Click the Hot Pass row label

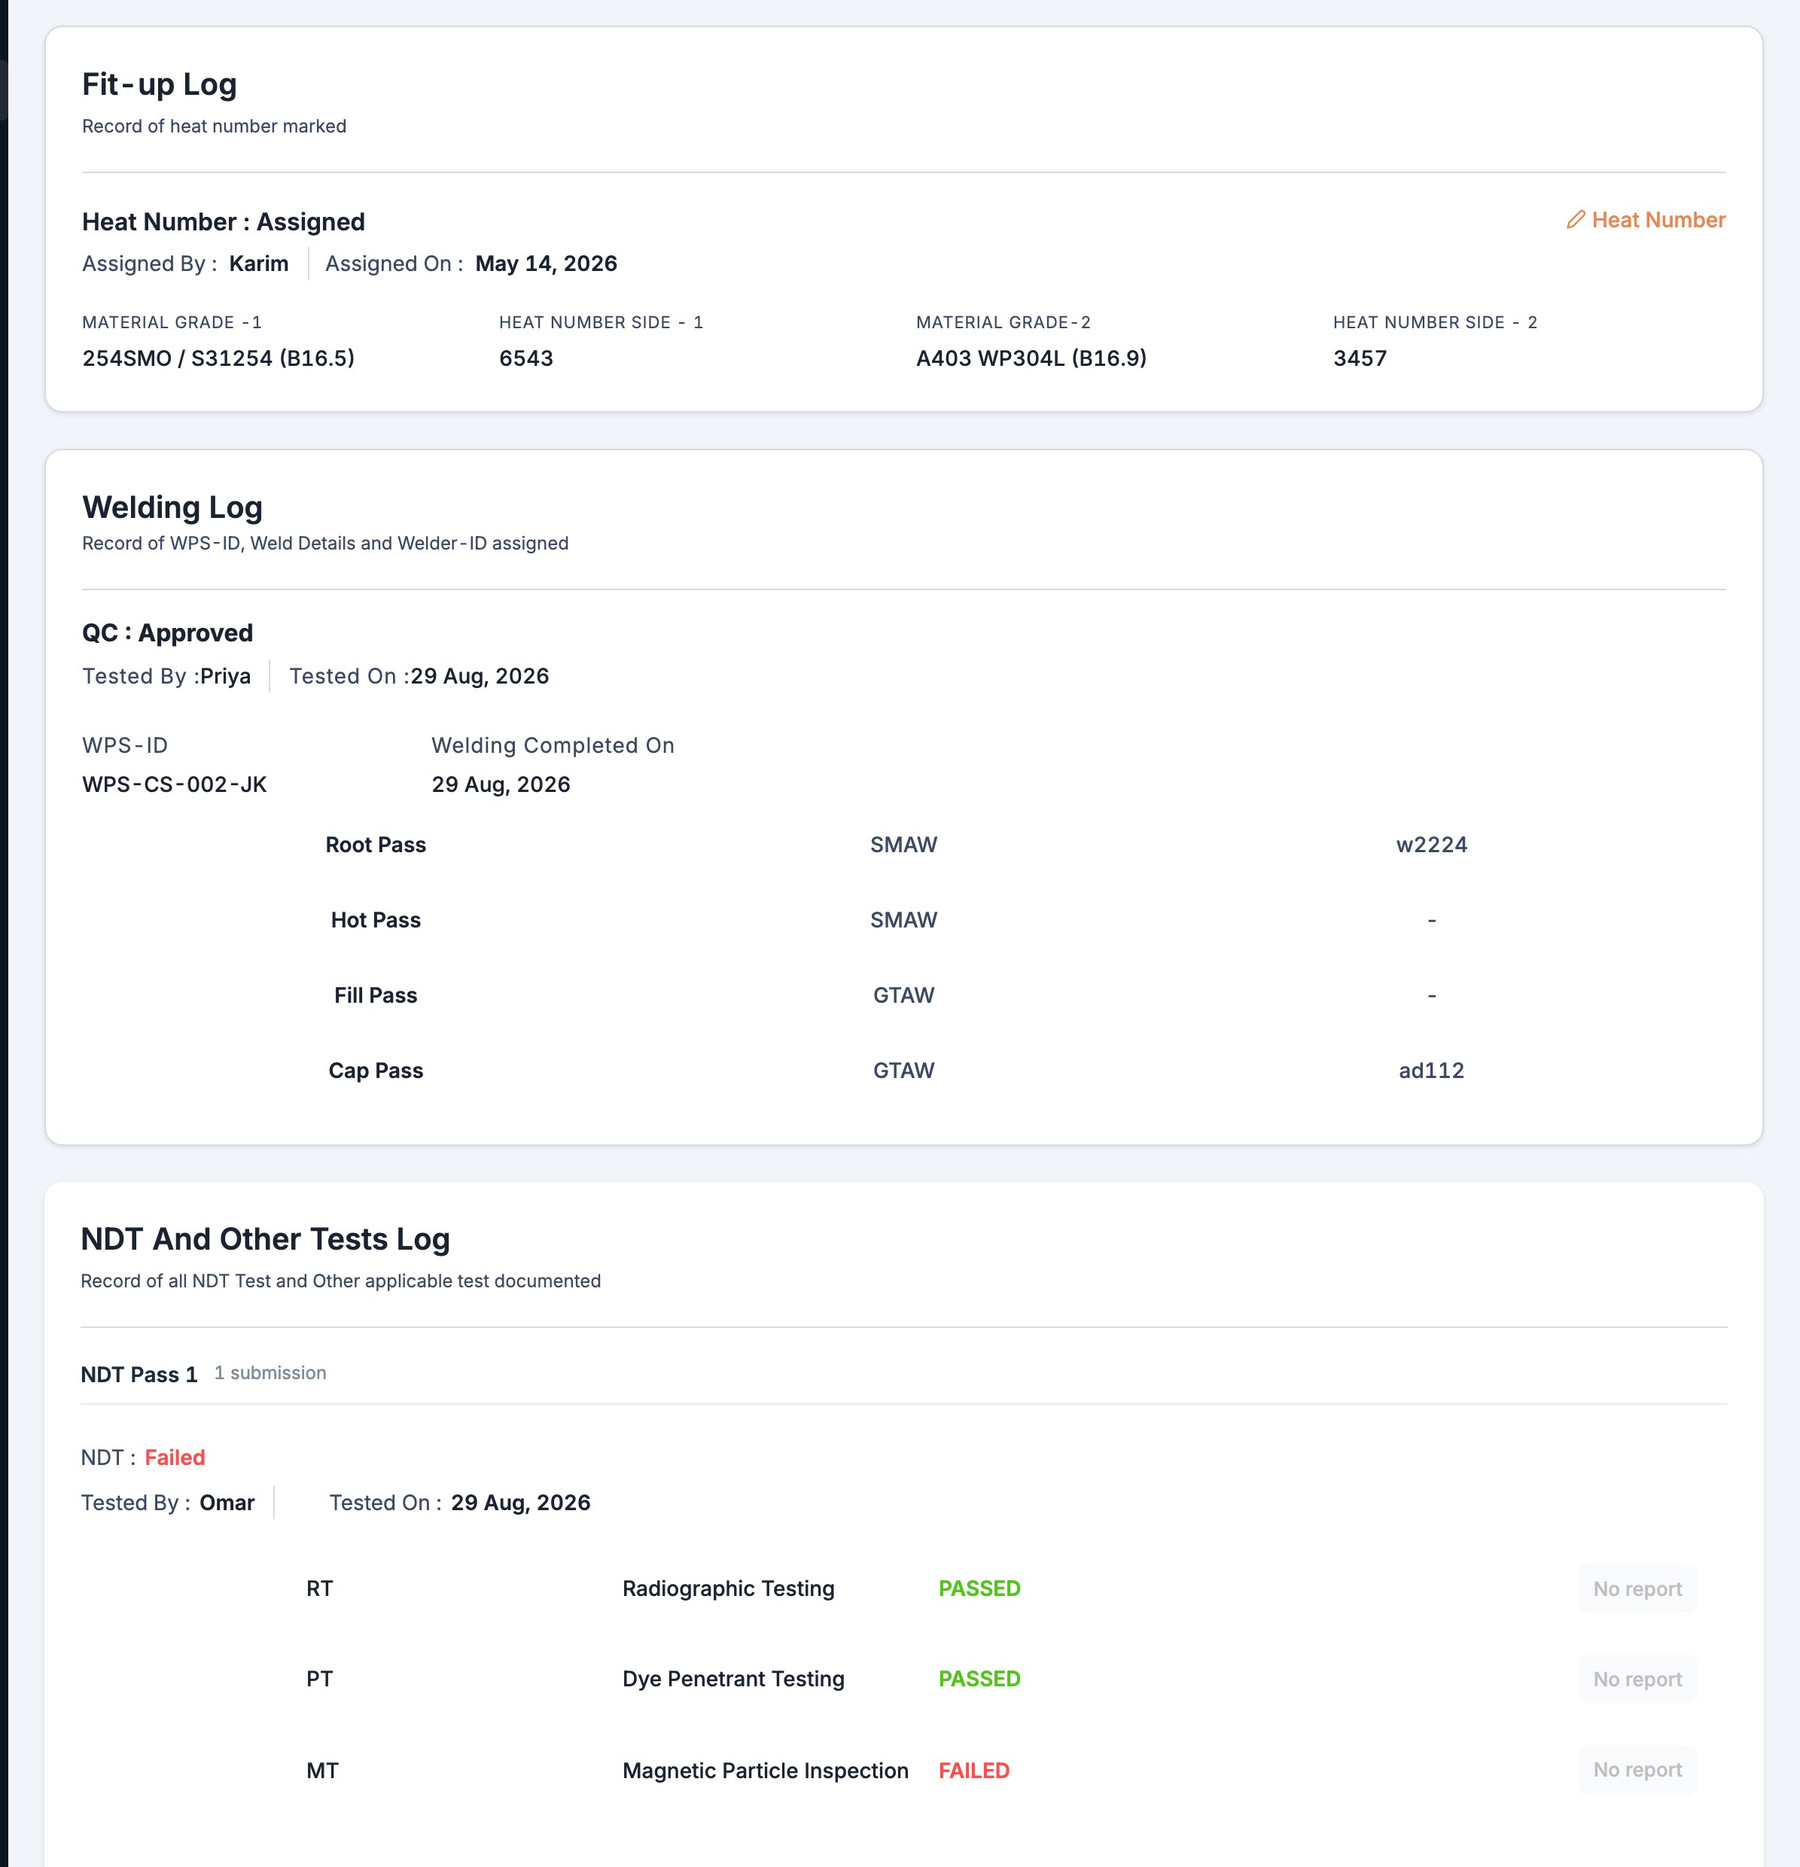(x=376, y=920)
